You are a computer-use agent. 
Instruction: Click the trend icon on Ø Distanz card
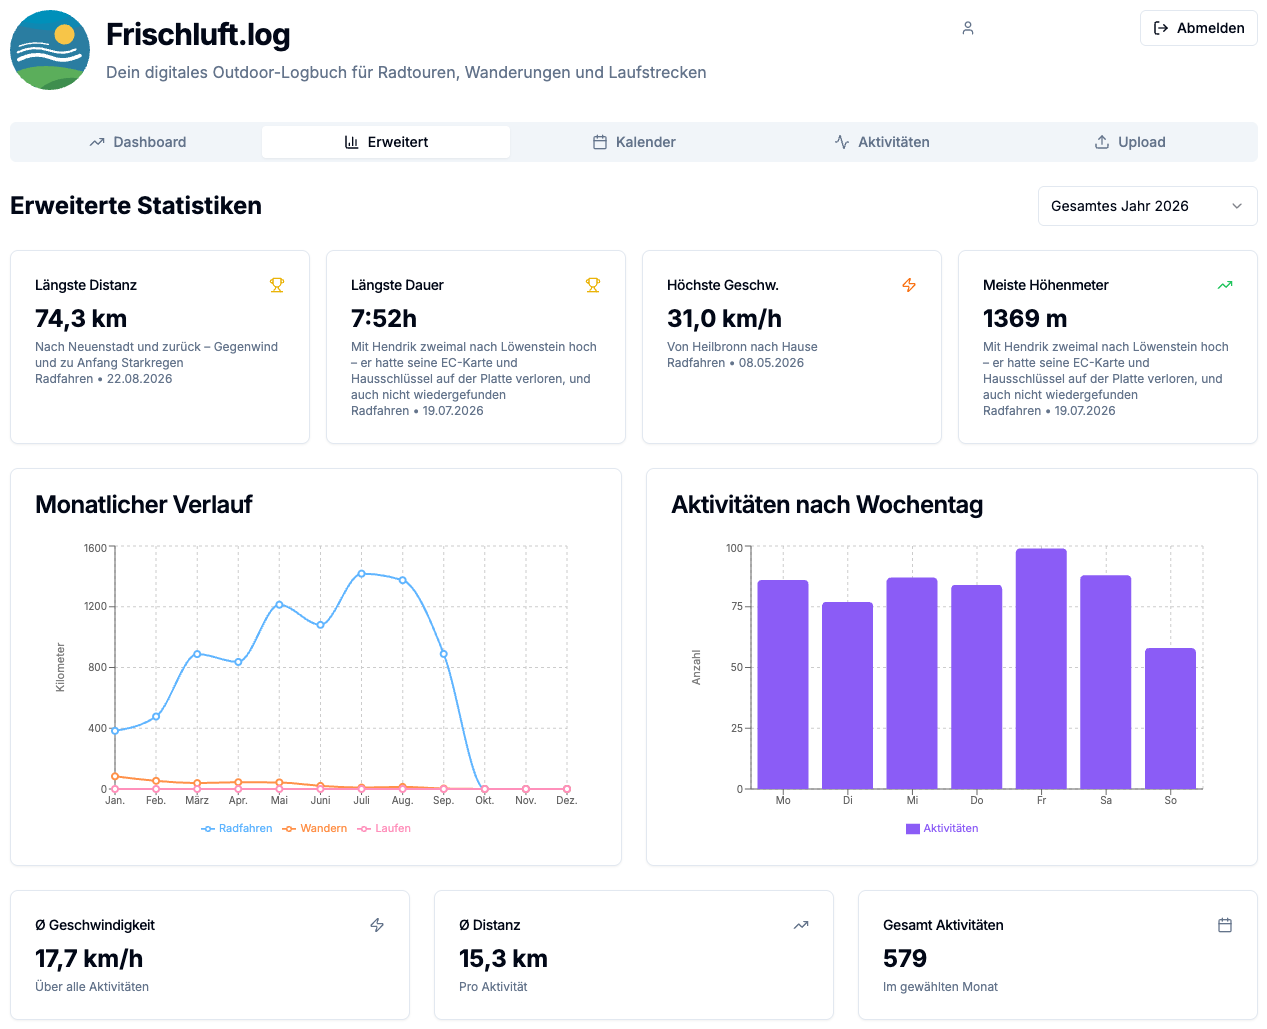[x=801, y=925]
